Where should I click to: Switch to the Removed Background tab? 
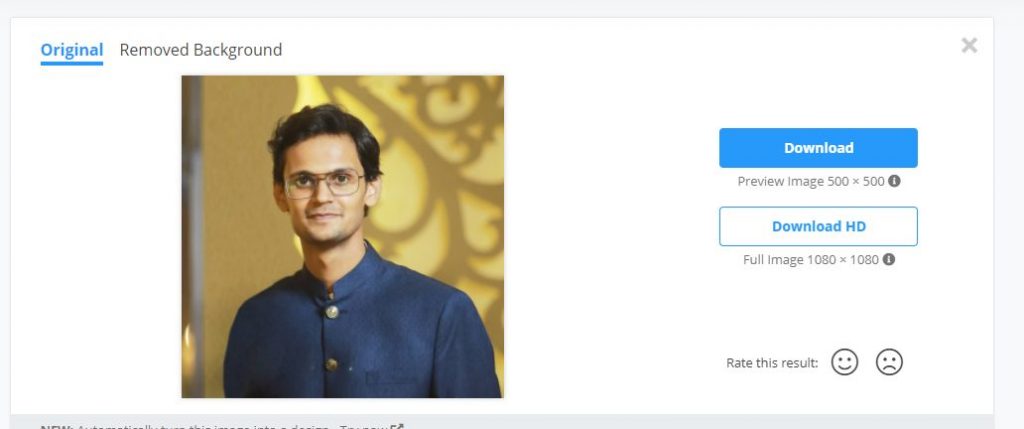coord(200,50)
